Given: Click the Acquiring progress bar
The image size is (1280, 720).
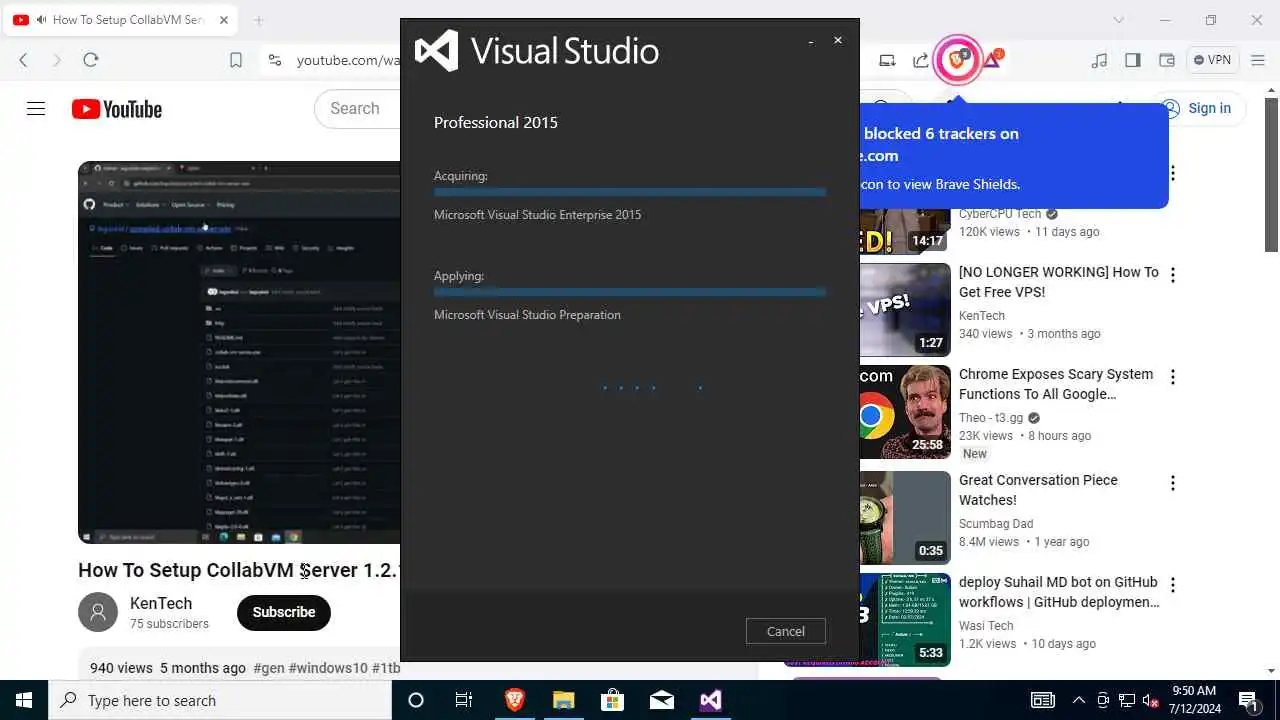Looking at the screenshot, I should (x=630, y=192).
